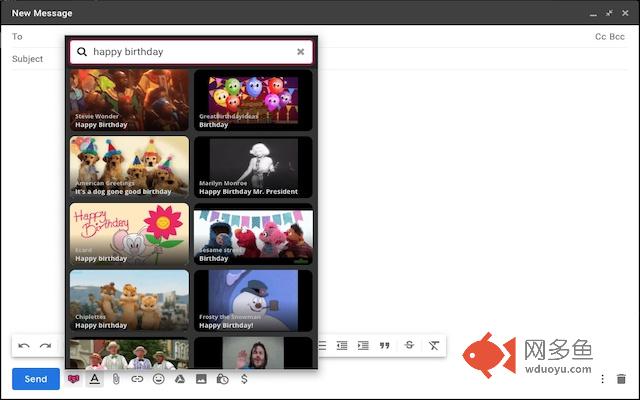Add Cc recipients link
This screenshot has width=640, height=400.
click(x=600, y=37)
